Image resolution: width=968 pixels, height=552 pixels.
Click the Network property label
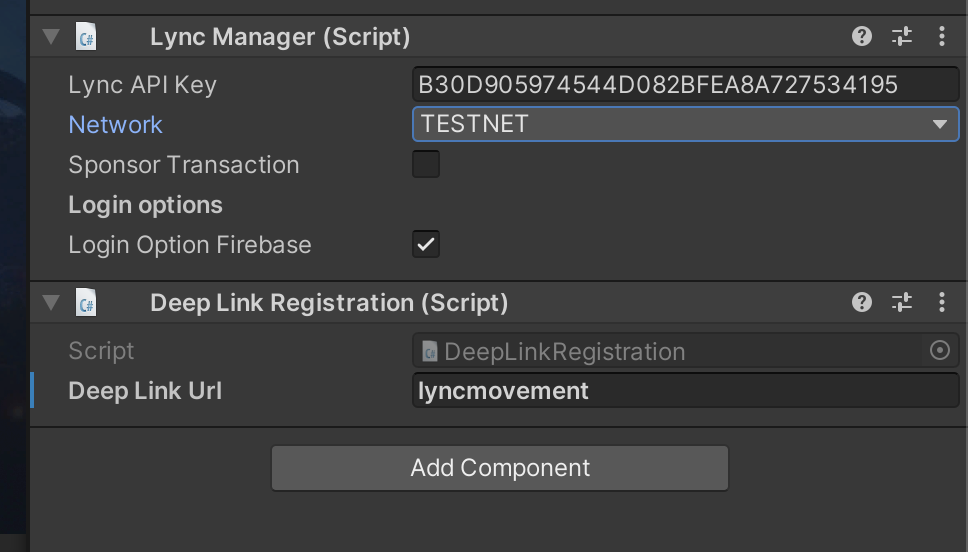115,125
